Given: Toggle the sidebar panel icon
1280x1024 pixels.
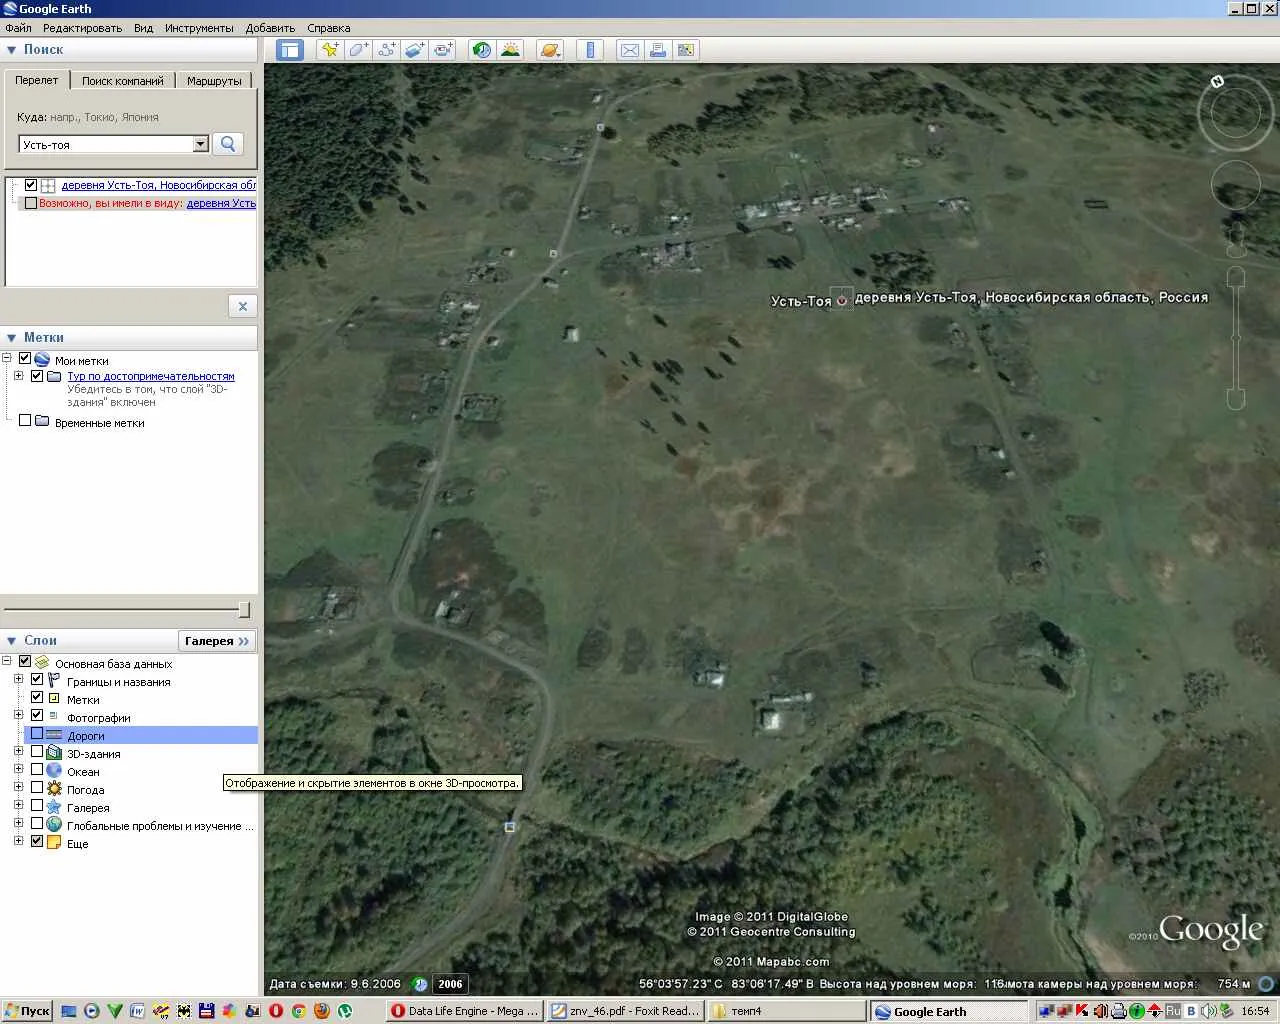Looking at the screenshot, I should click(290, 49).
